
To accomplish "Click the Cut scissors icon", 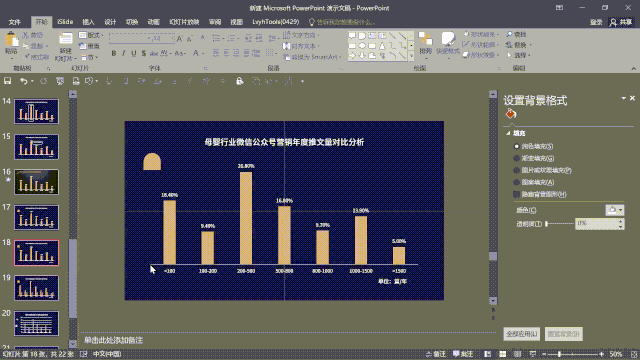I will click(x=26, y=35).
